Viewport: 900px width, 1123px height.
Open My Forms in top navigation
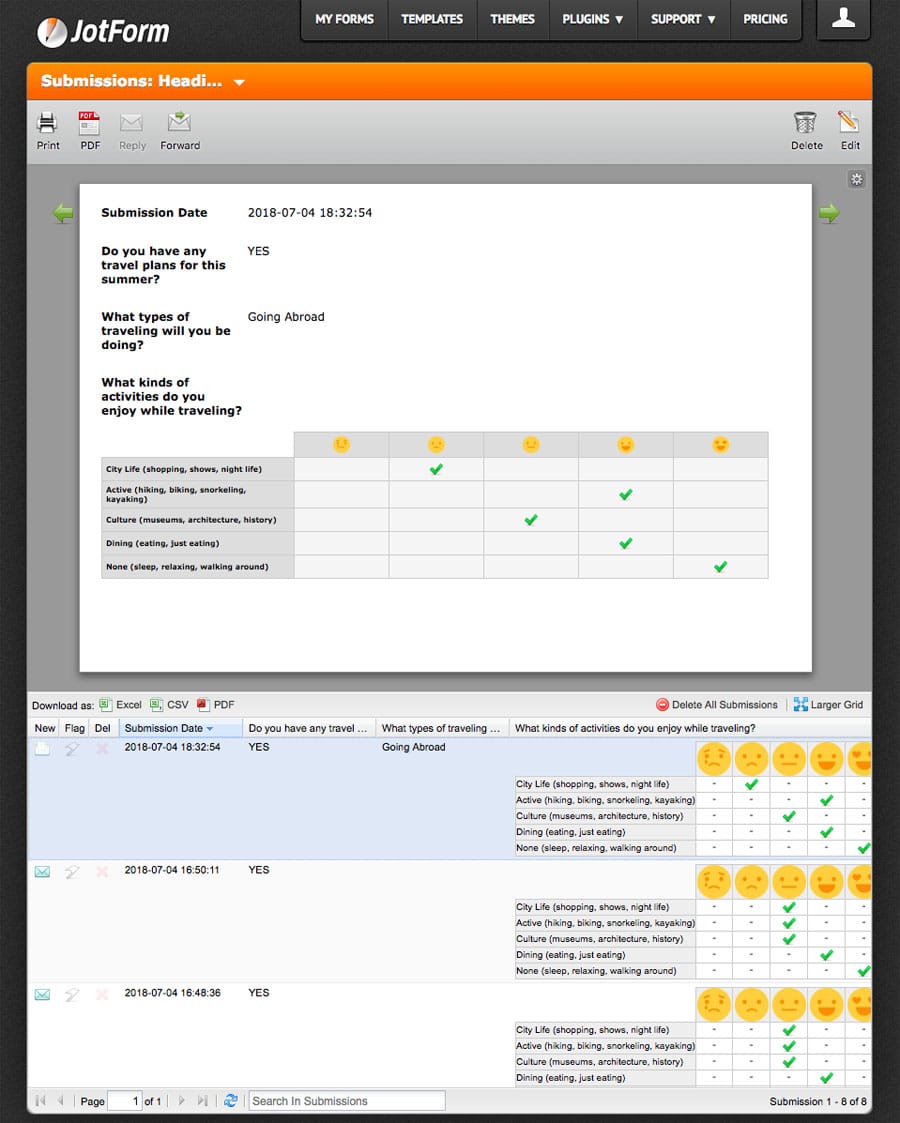(344, 19)
